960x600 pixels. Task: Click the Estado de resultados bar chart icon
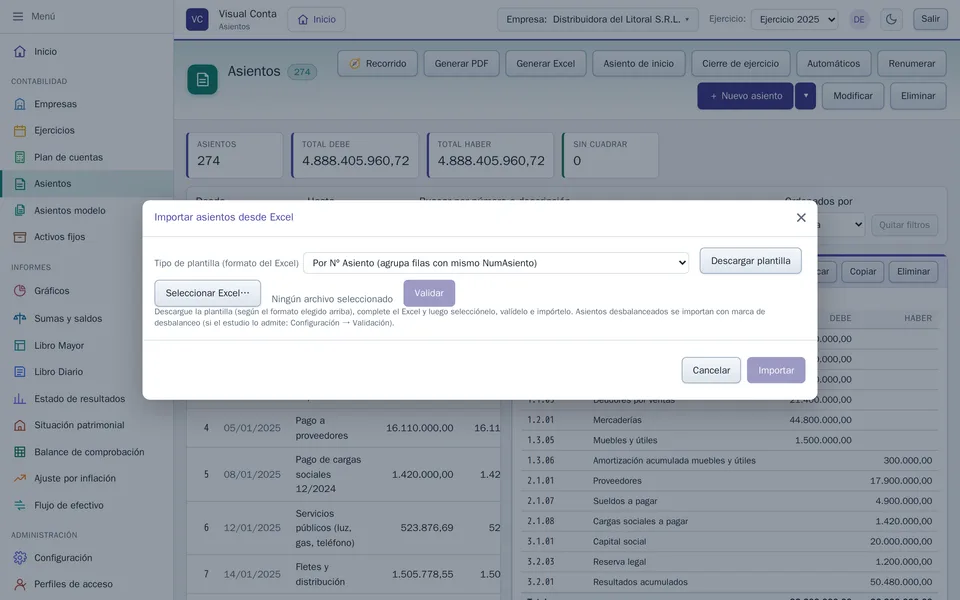click(20, 399)
